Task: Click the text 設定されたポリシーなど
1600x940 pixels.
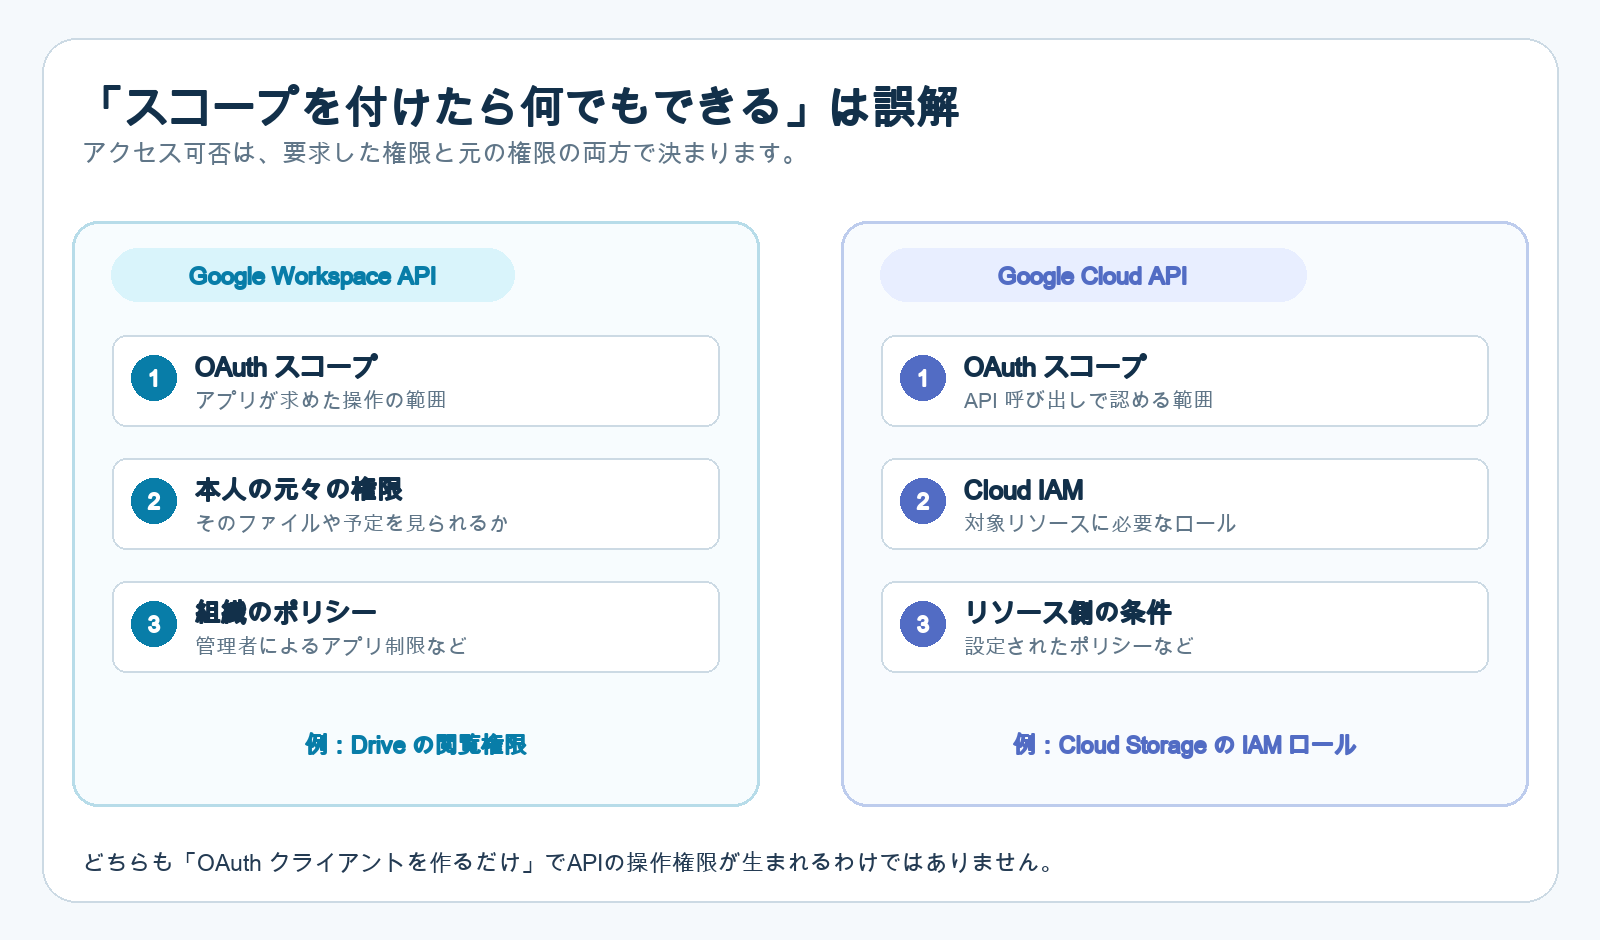Action: tap(1079, 646)
